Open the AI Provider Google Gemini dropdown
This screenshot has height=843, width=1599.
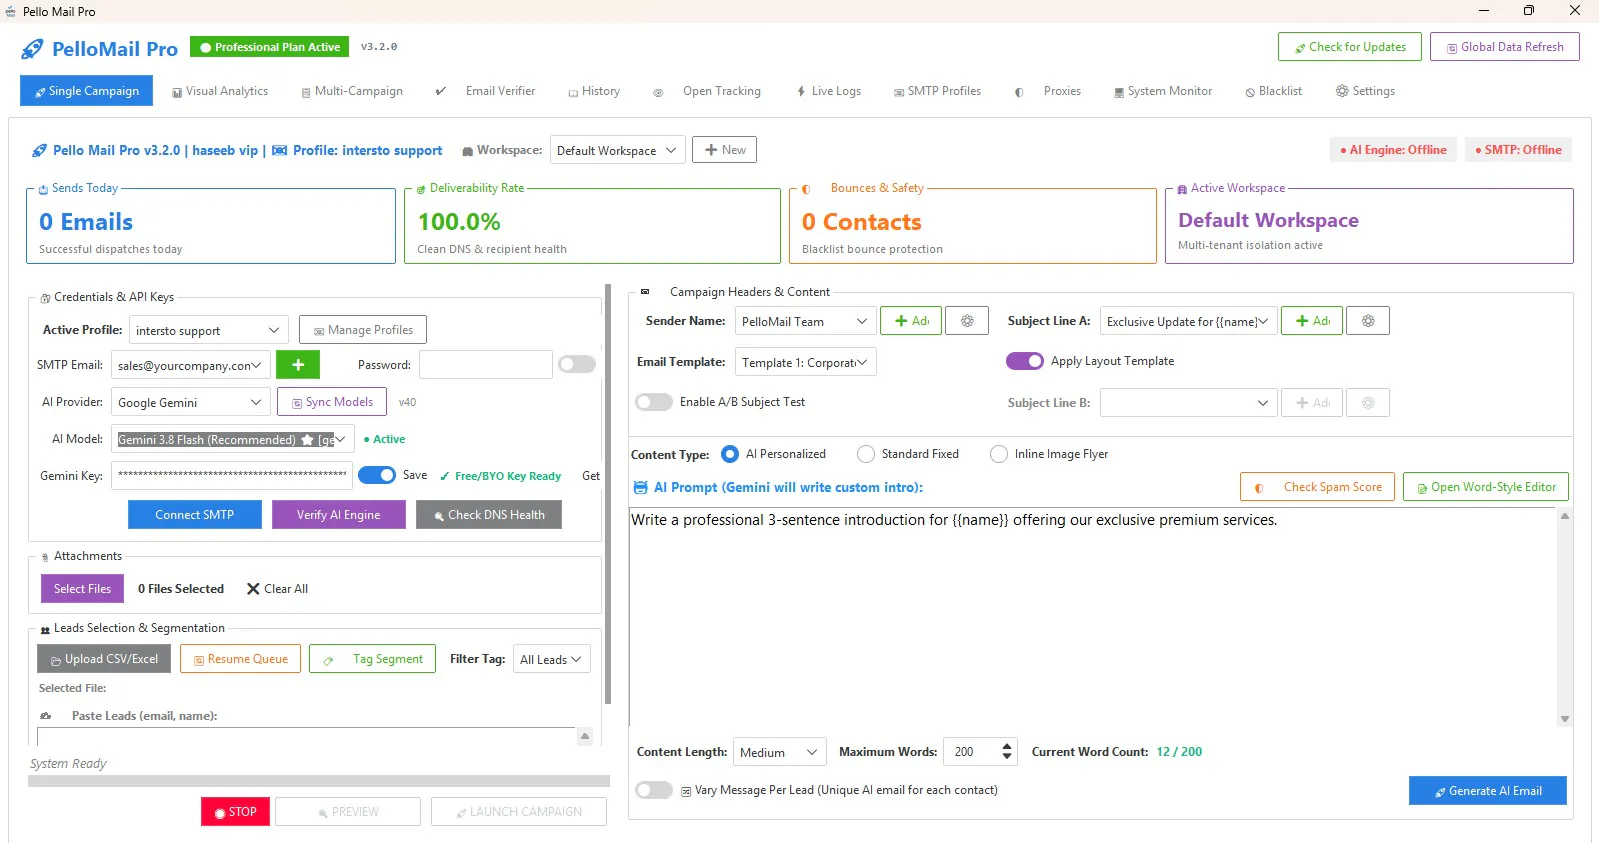[x=190, y=402]
